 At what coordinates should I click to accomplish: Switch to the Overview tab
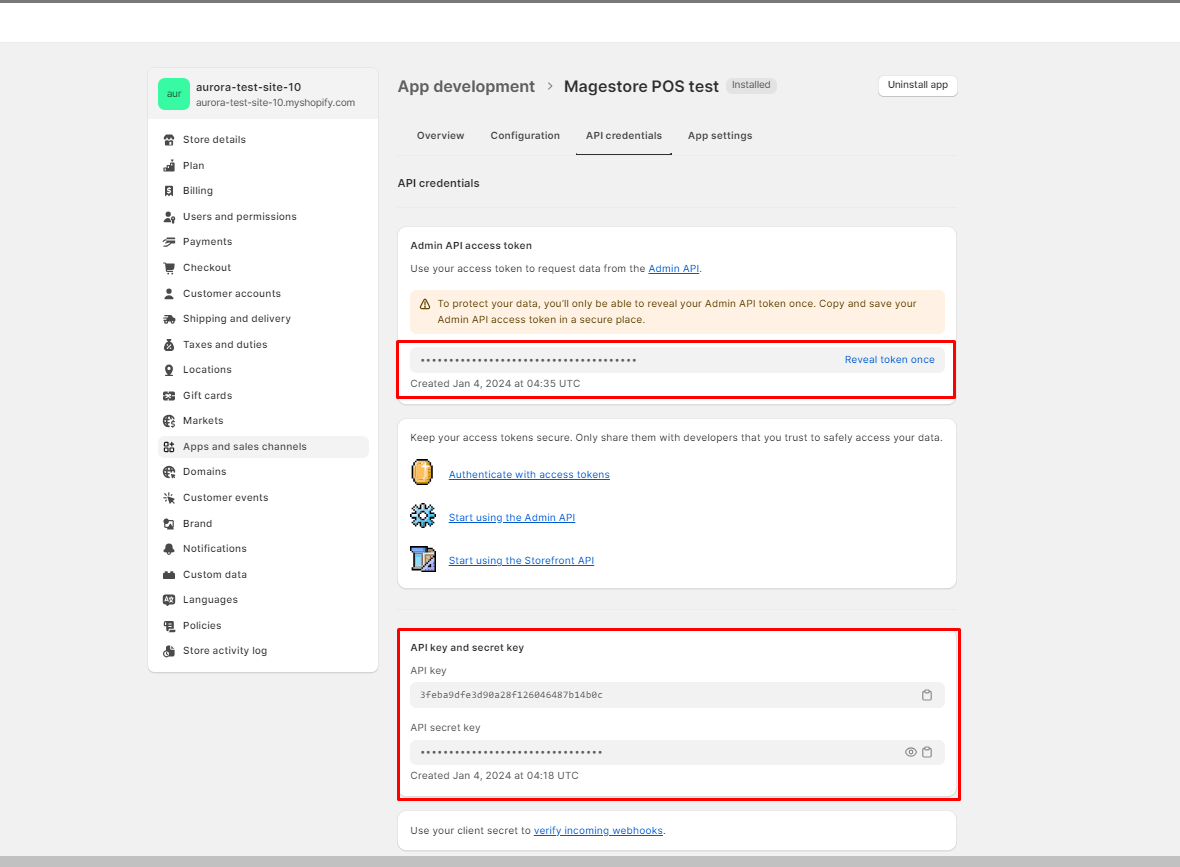coord(440,135)
